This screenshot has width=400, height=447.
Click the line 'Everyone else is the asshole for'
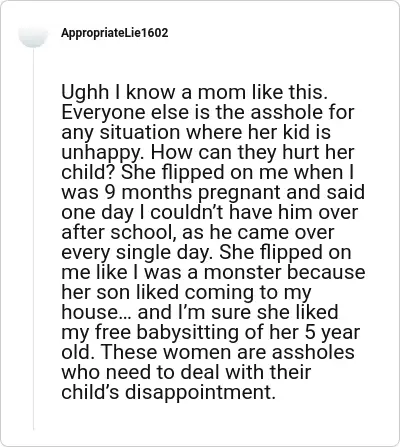(x=208, y=112)
